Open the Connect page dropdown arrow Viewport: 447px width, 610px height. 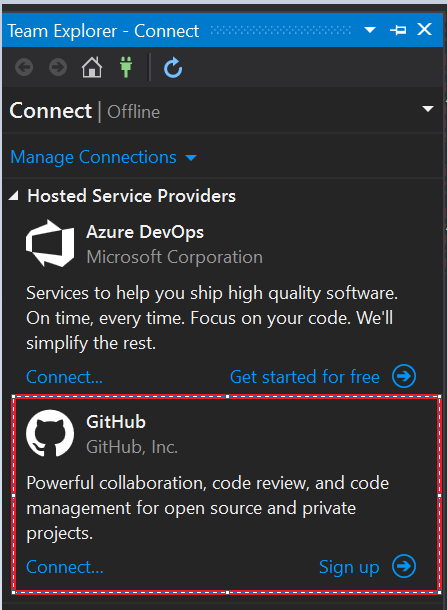428,109
